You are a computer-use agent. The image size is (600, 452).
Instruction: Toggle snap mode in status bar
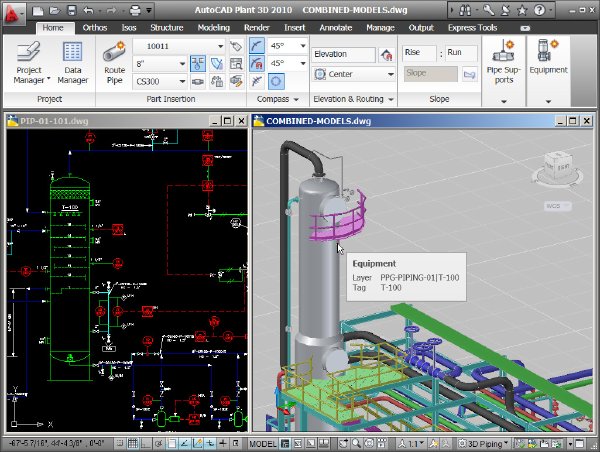120,444
